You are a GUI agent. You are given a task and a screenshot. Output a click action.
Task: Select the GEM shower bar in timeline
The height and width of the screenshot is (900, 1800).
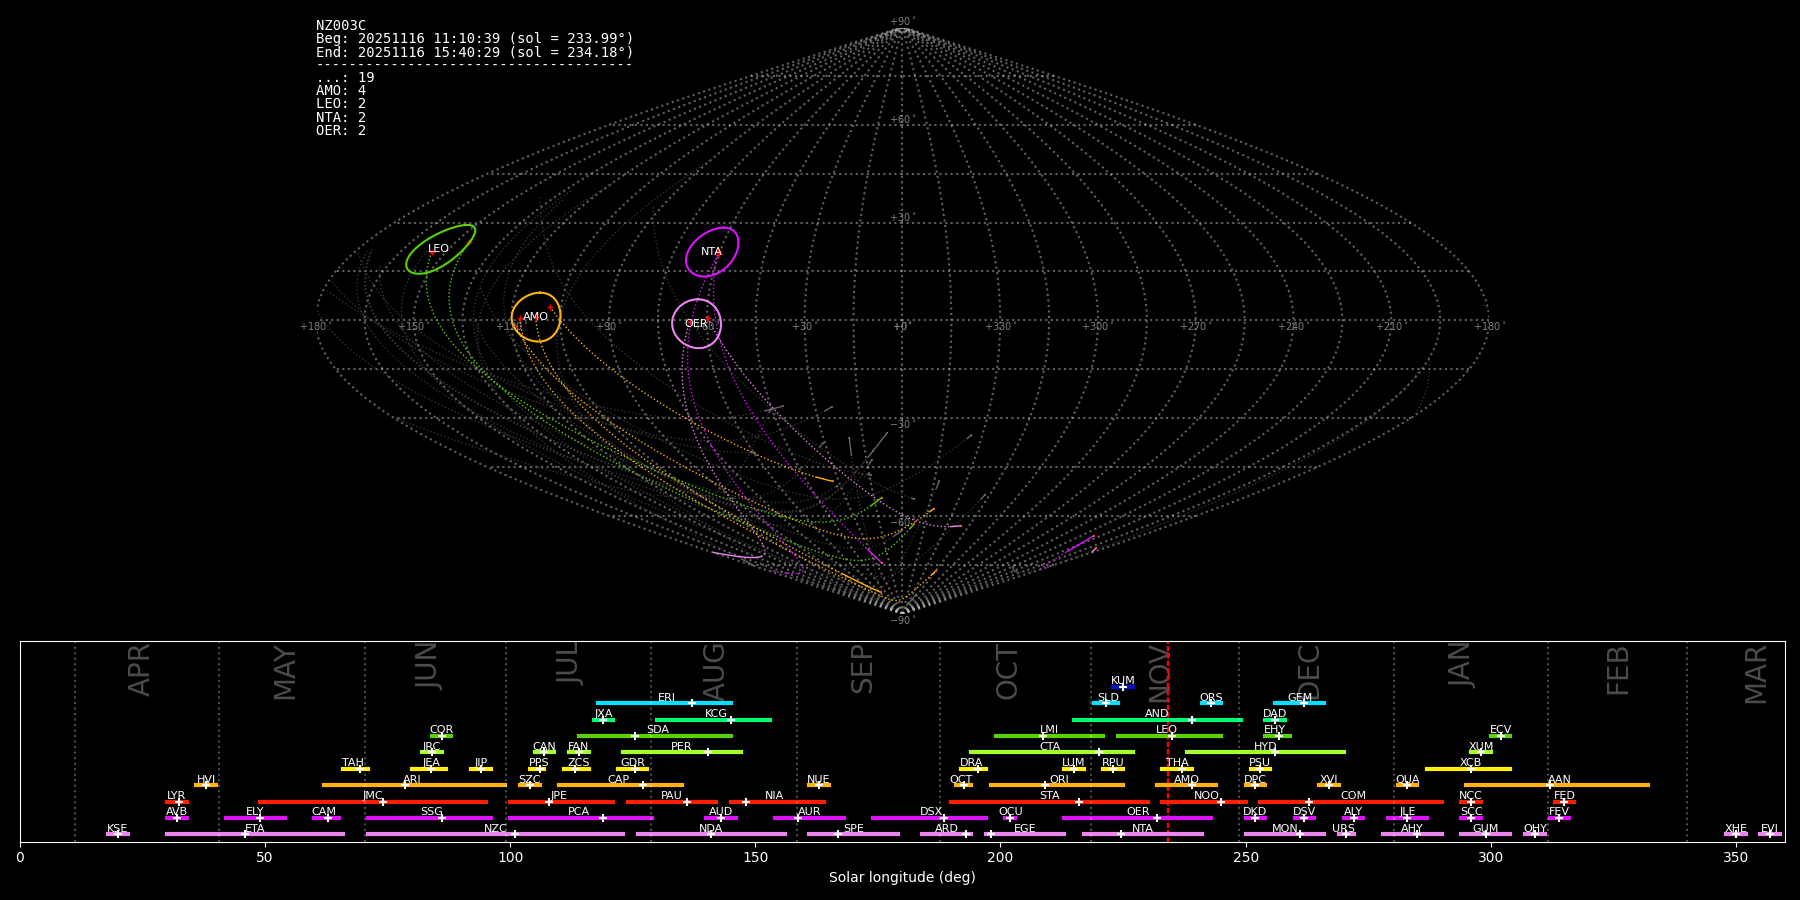coord(1299,703)
